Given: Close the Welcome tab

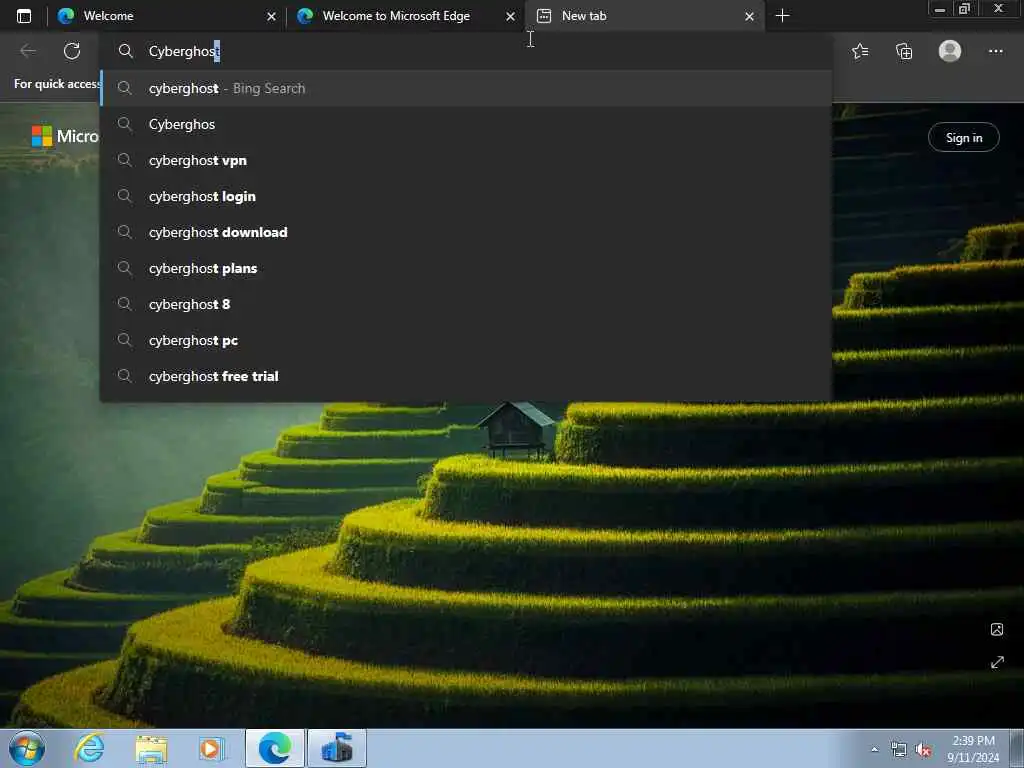Looking at the screenshot, I should coord(271,16).
